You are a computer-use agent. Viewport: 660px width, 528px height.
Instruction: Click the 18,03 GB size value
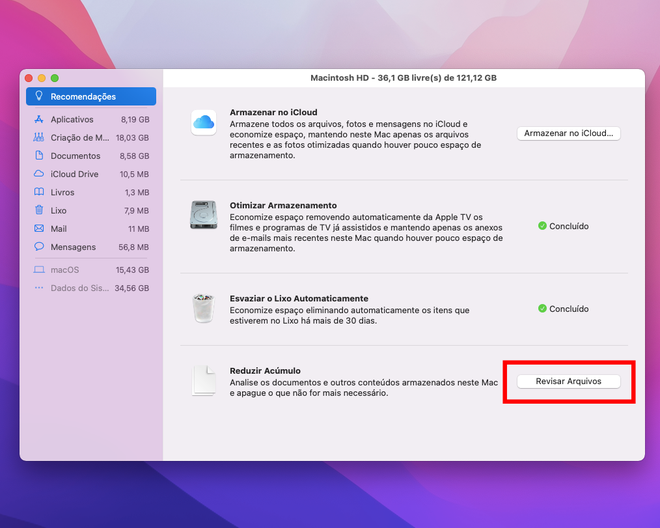132,138
